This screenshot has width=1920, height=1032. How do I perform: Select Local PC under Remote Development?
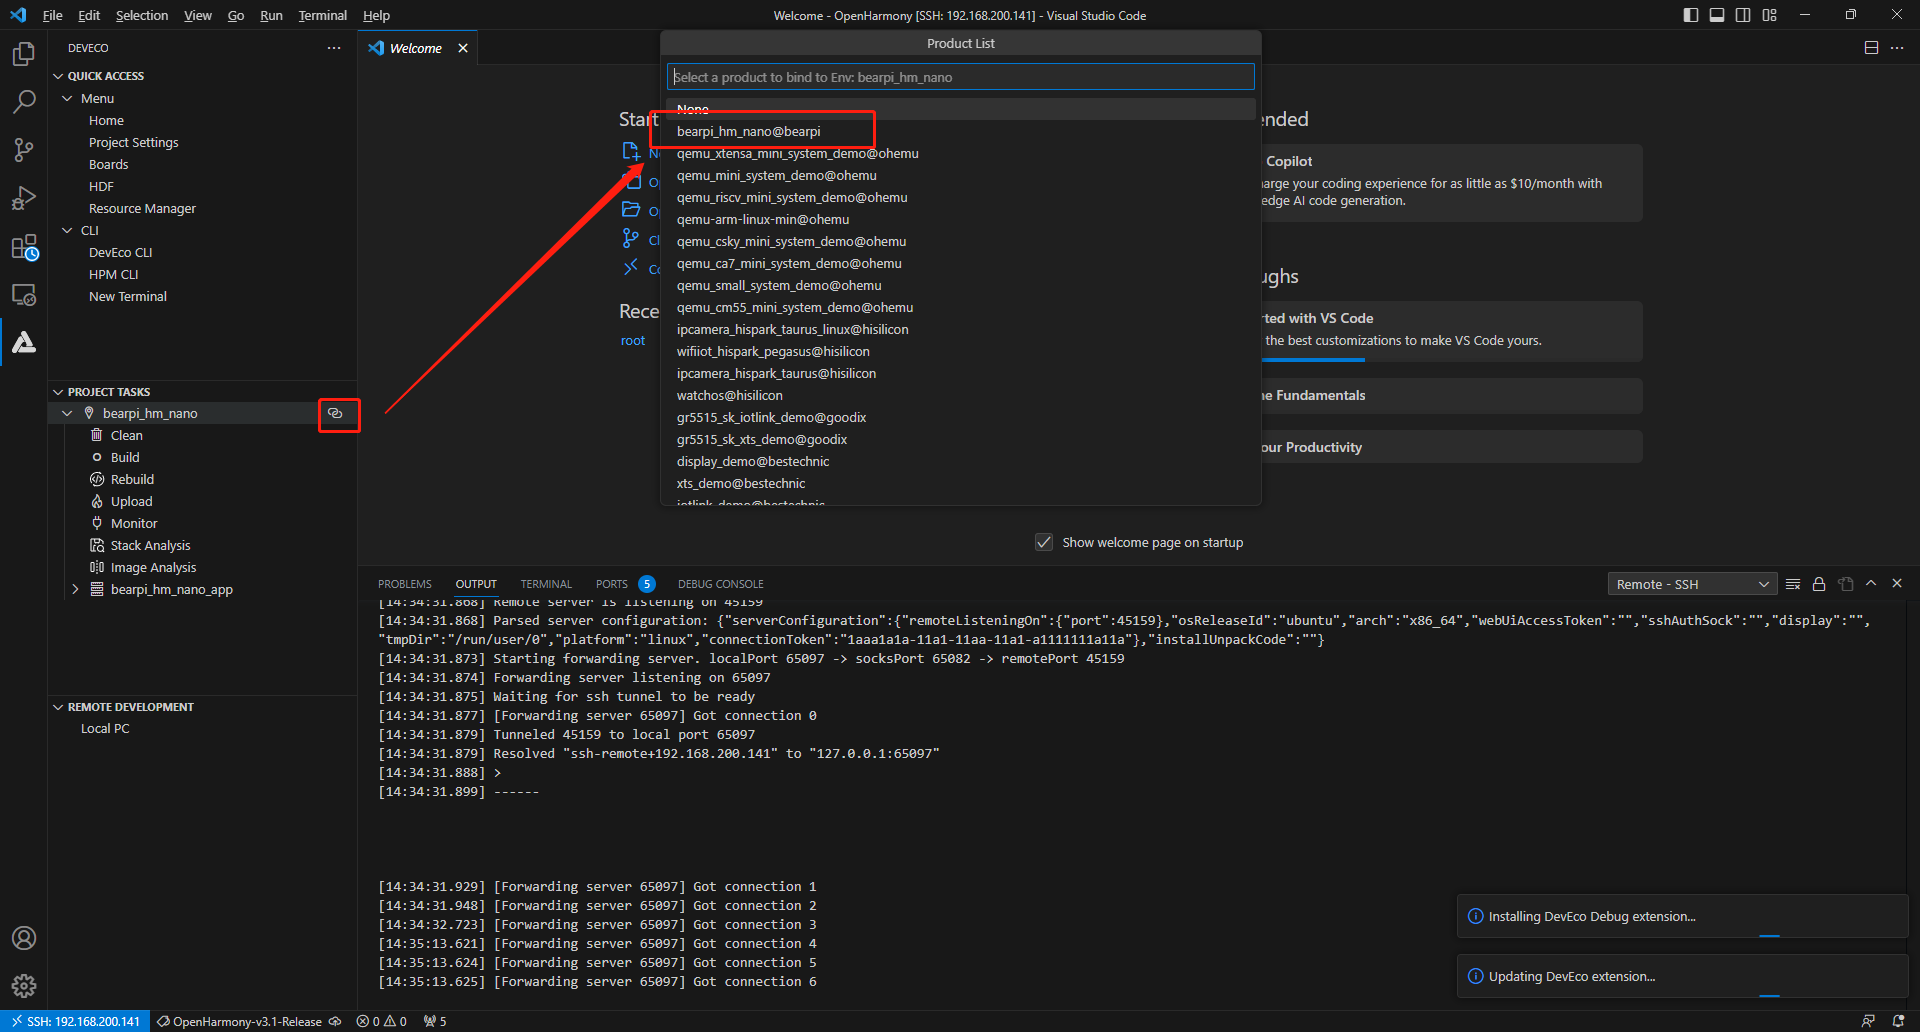point(105,728)
